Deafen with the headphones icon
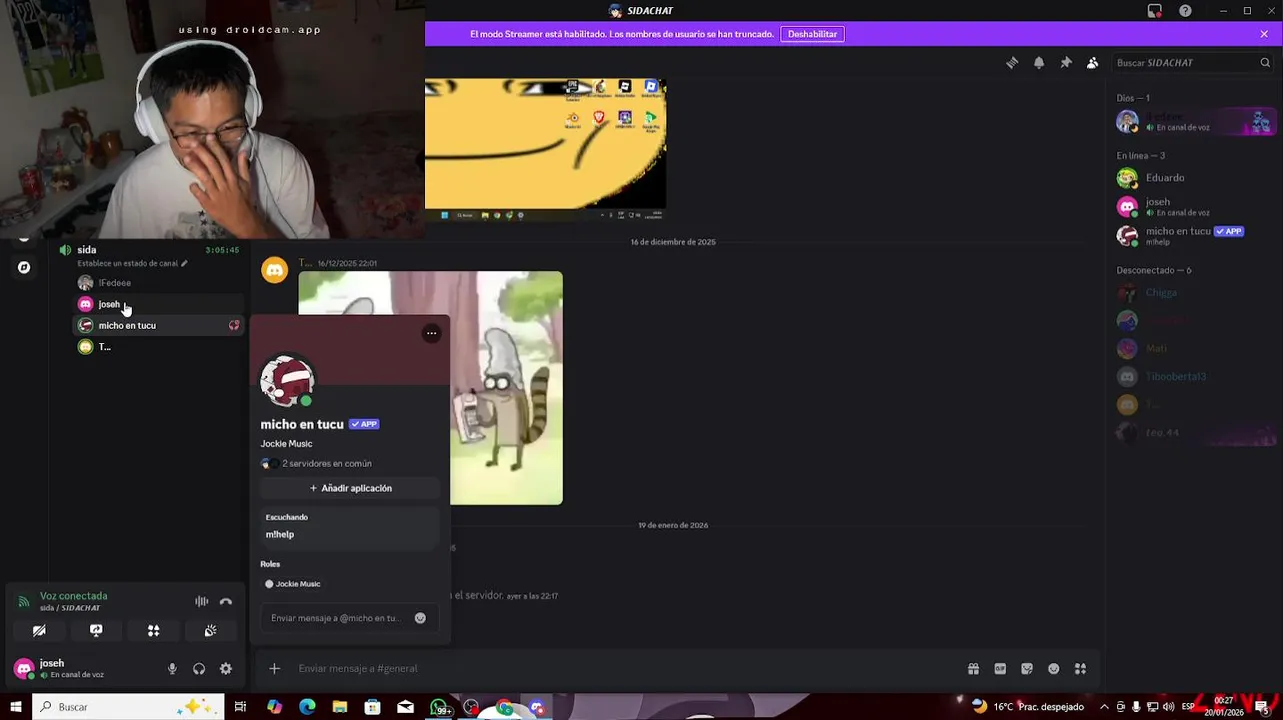This screenshot has height=720, width=1283. [199, 669]
